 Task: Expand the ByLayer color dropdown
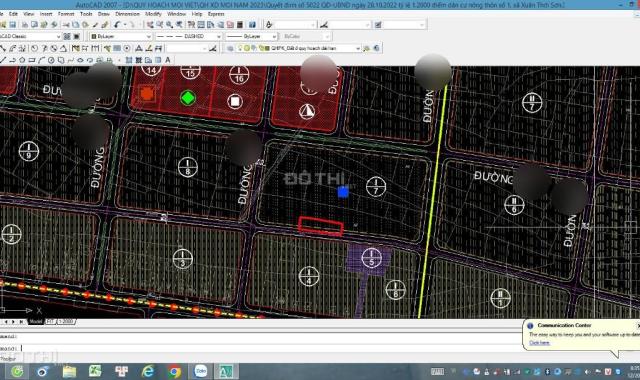click(149, 36)
